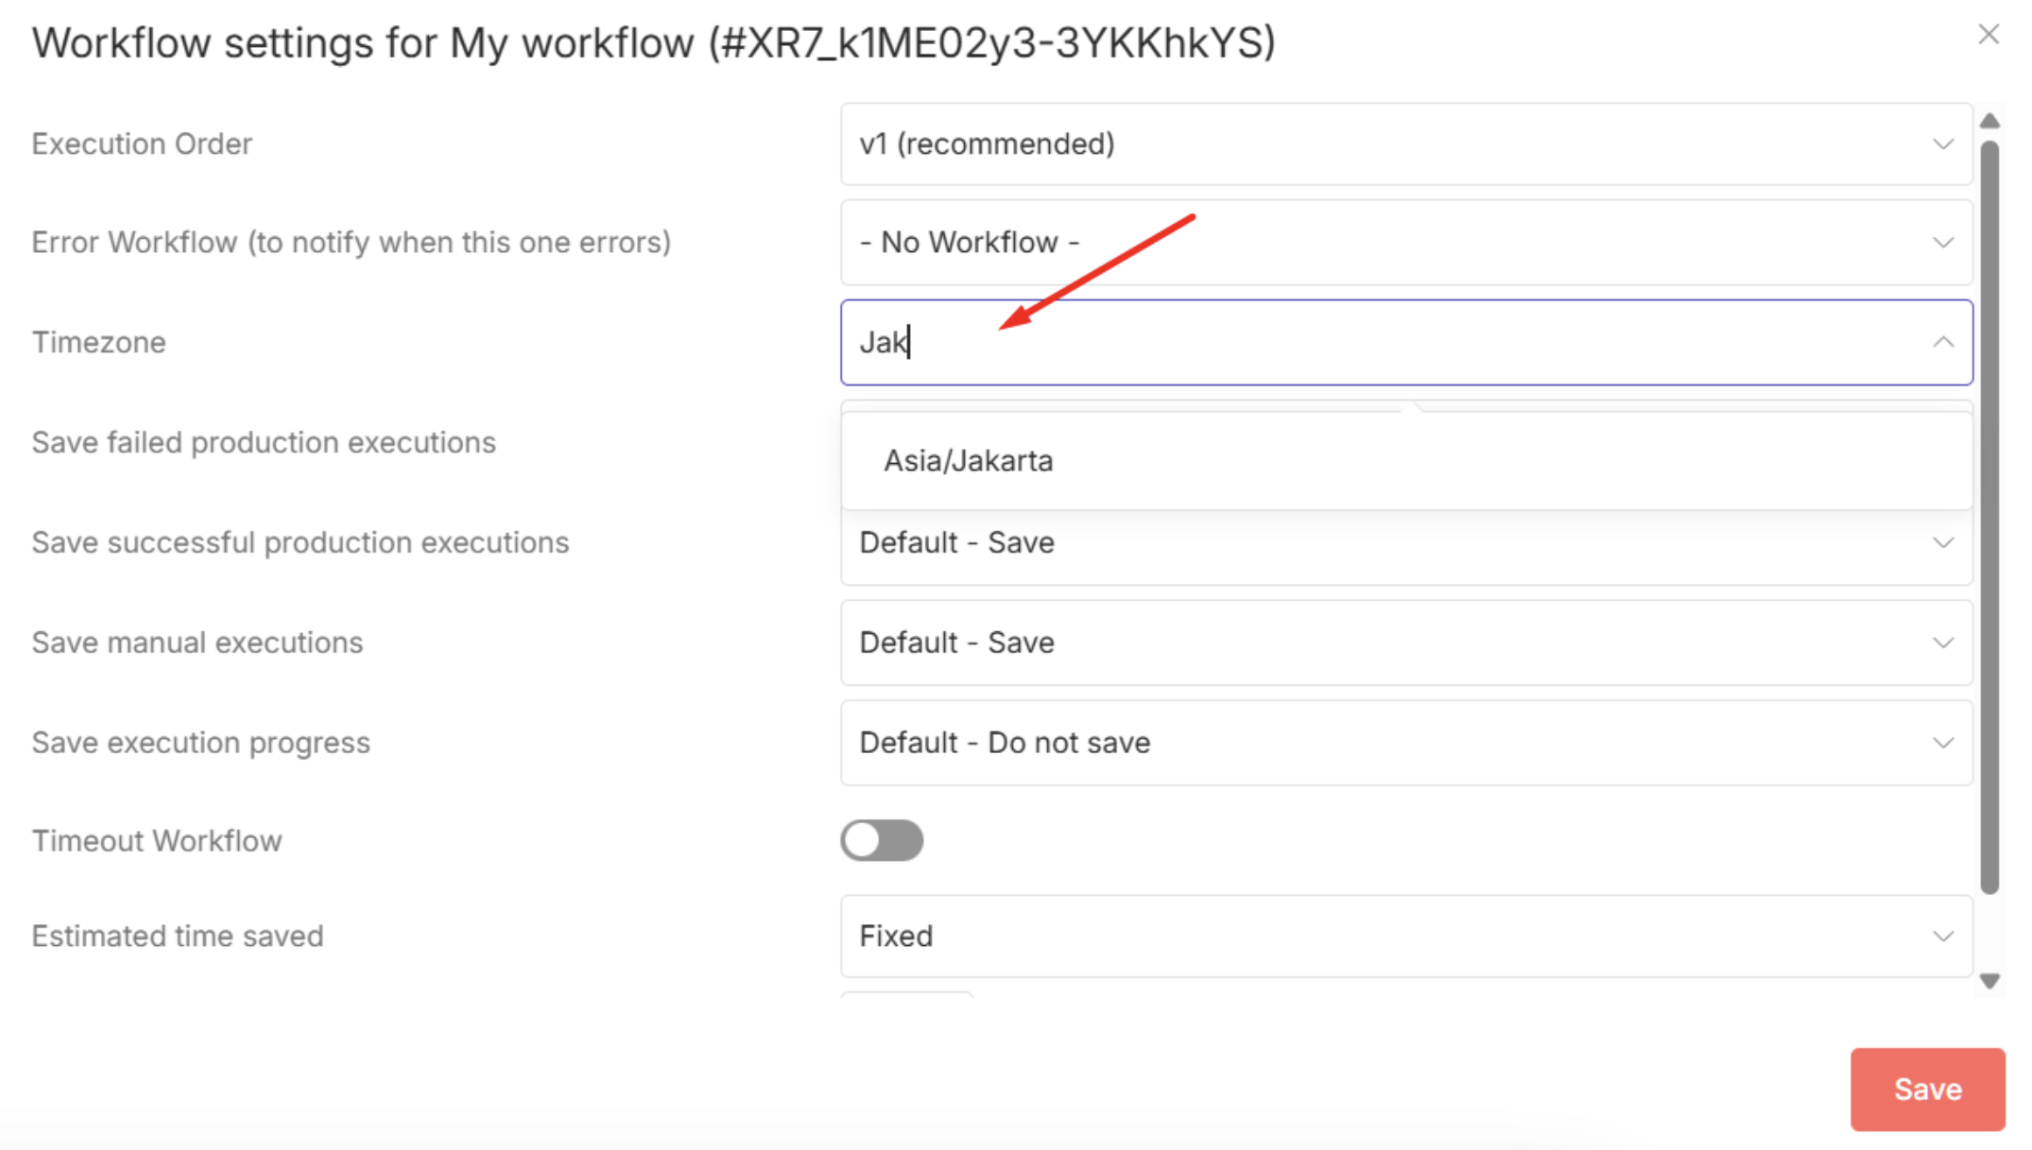Click the Save failed production executions label
The height and width of the screenshot is (1150, 2032).
coord(263,442)
